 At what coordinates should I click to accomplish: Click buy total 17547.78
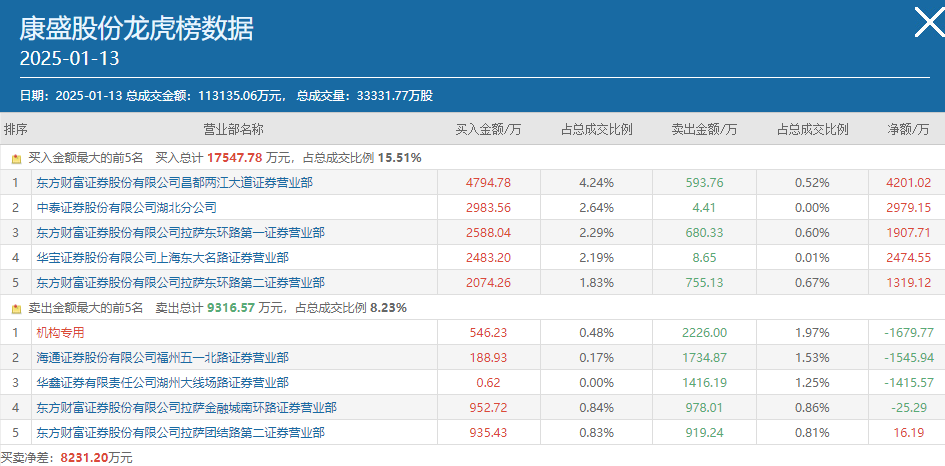point(235,159)
